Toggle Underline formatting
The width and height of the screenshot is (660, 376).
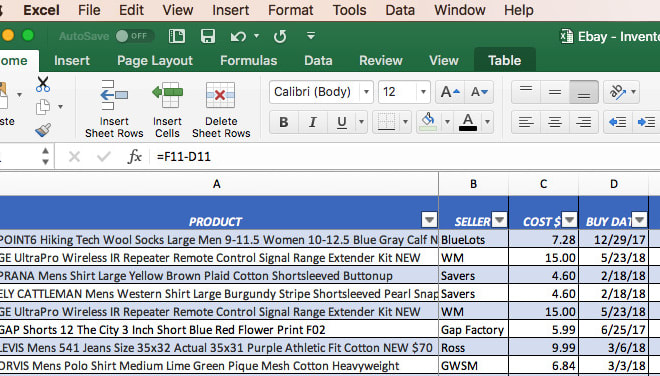[x=342, y=122]
